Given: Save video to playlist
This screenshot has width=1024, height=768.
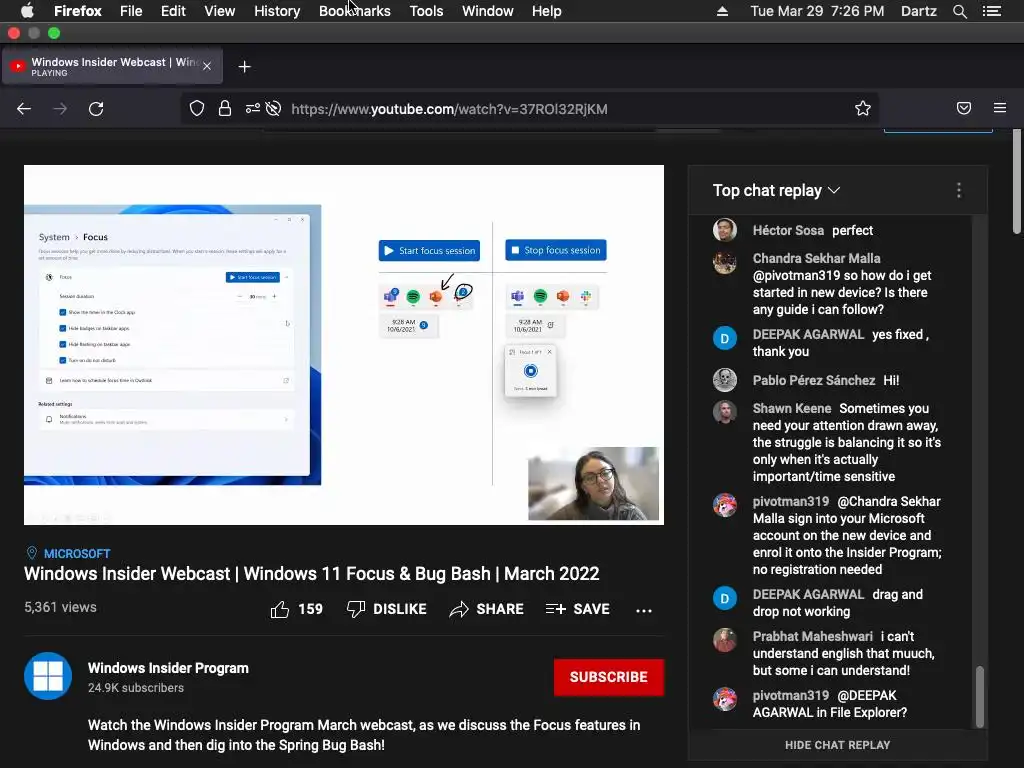Looking at the screenshot, I should pyautogui.click(x=577, y=609).
